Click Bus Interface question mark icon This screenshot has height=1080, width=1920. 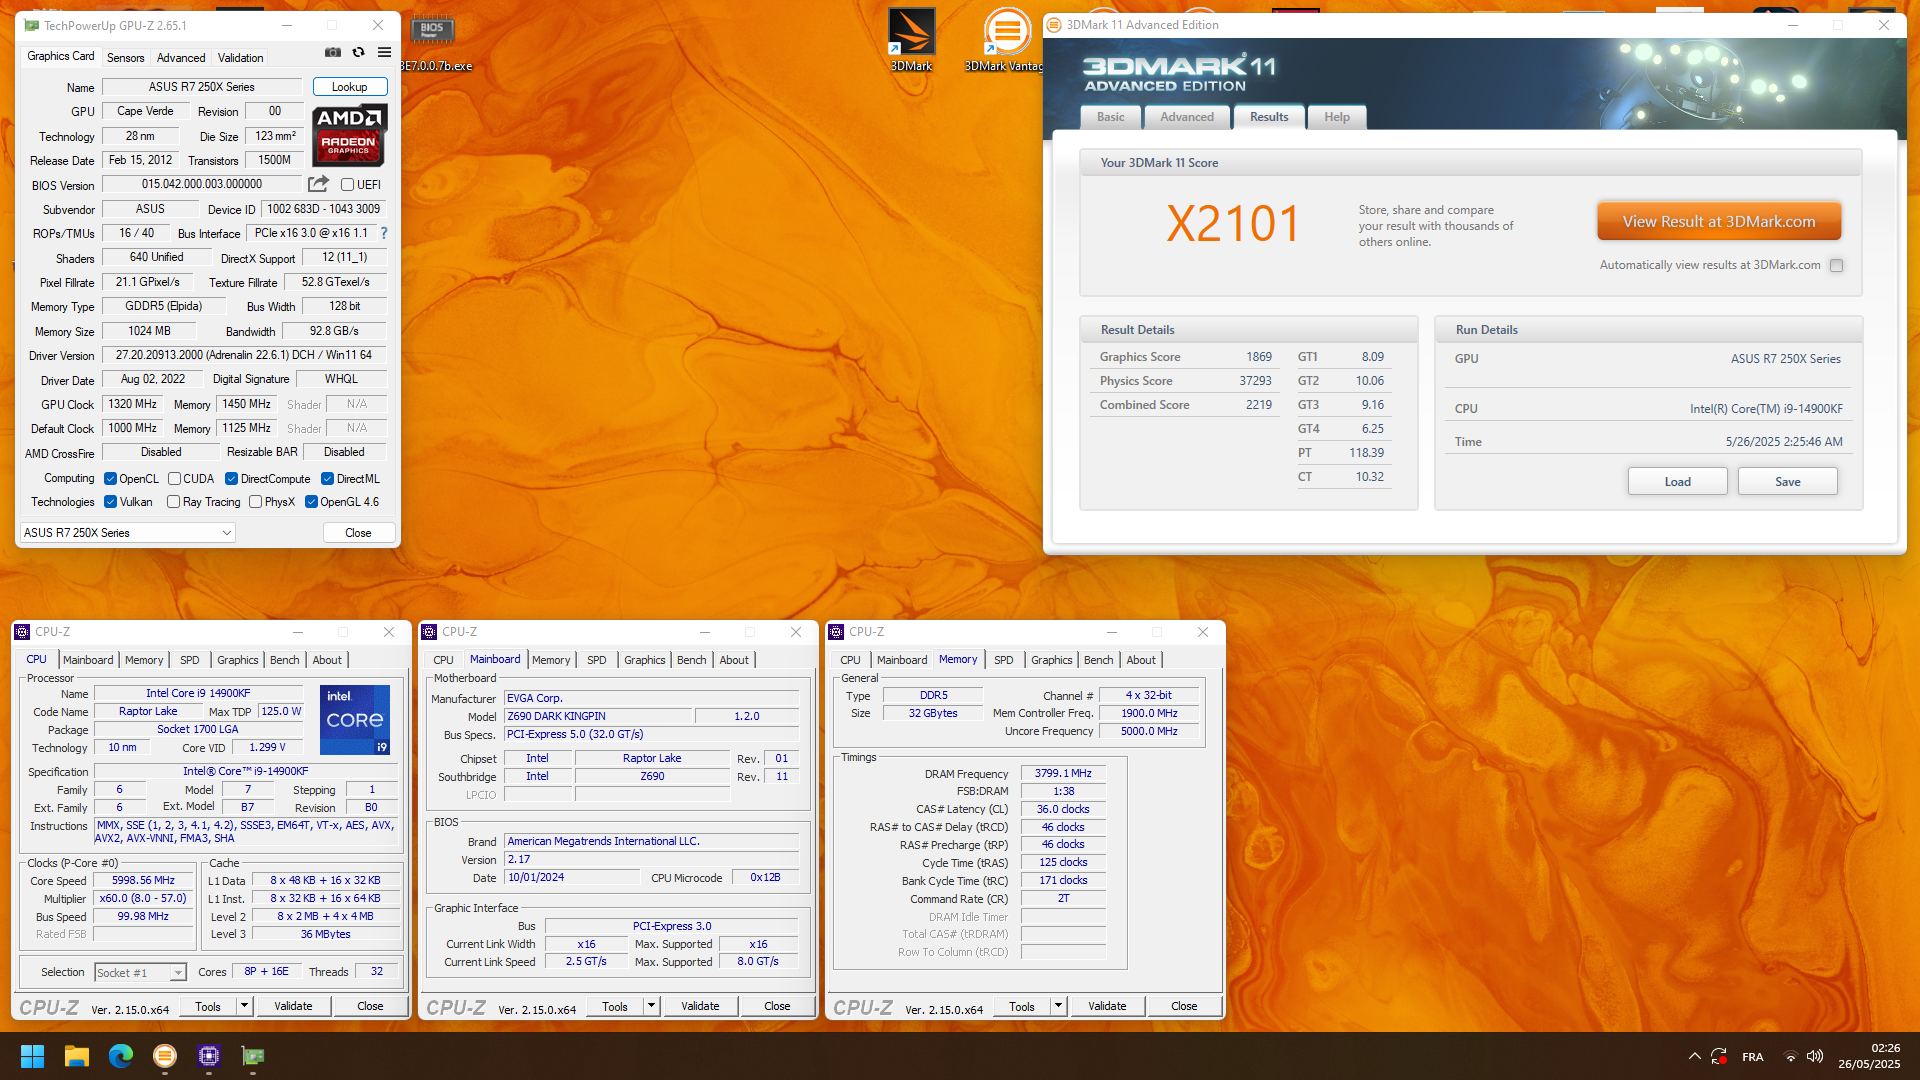[384, 233]
